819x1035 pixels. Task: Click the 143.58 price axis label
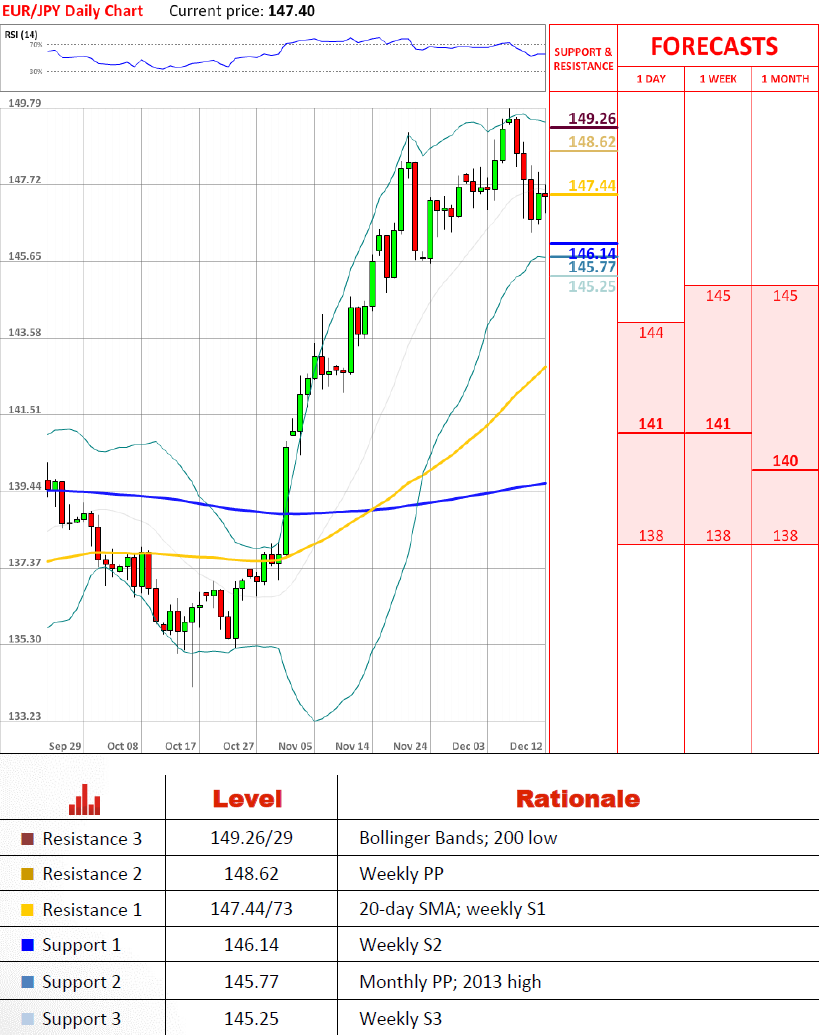point(24,332)
